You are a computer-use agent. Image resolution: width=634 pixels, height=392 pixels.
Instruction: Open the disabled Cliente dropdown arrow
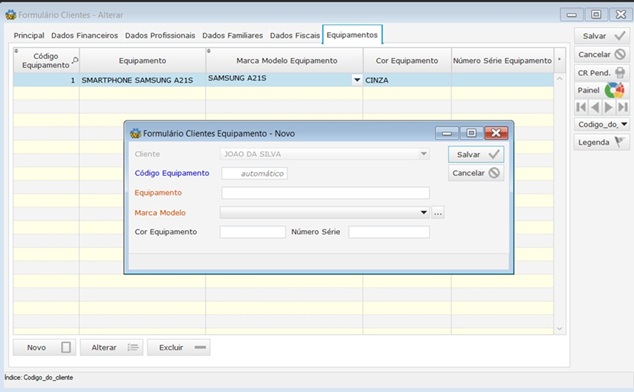[x=423, y=154]
